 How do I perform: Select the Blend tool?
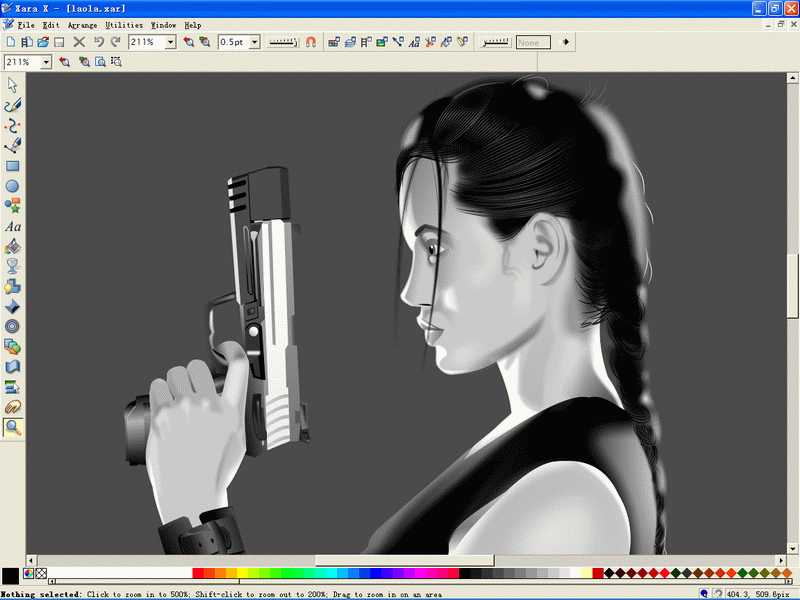point(12,346)
